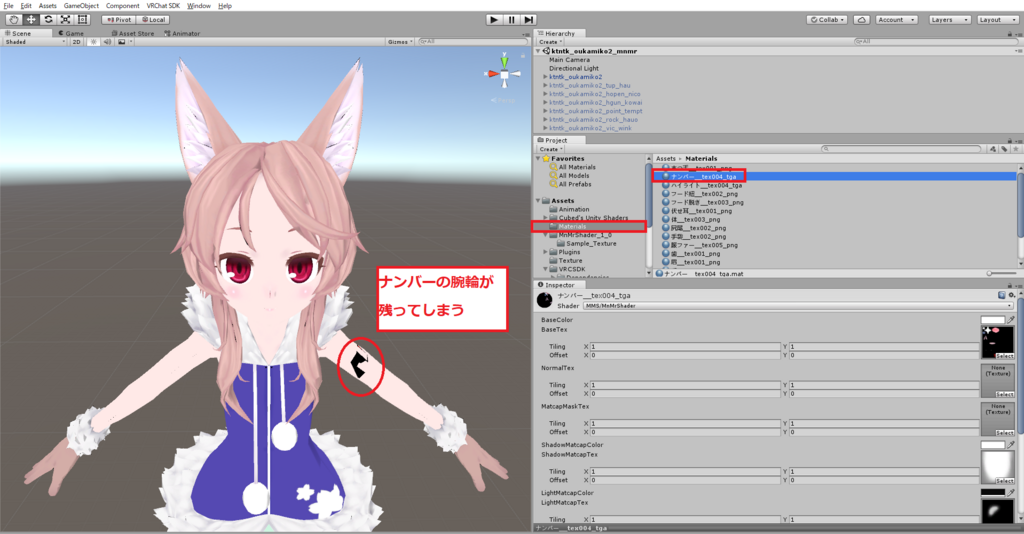
Task: Open the GameObject menu
Action: [81, 5]
